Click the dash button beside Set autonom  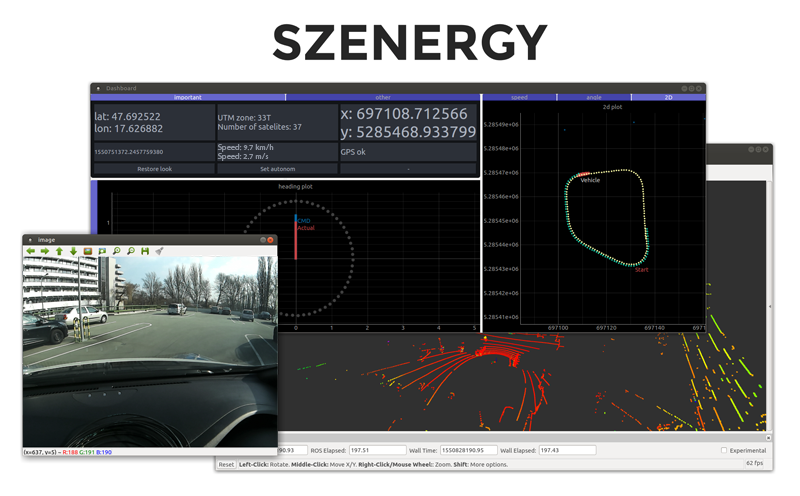tap(408, 169)
